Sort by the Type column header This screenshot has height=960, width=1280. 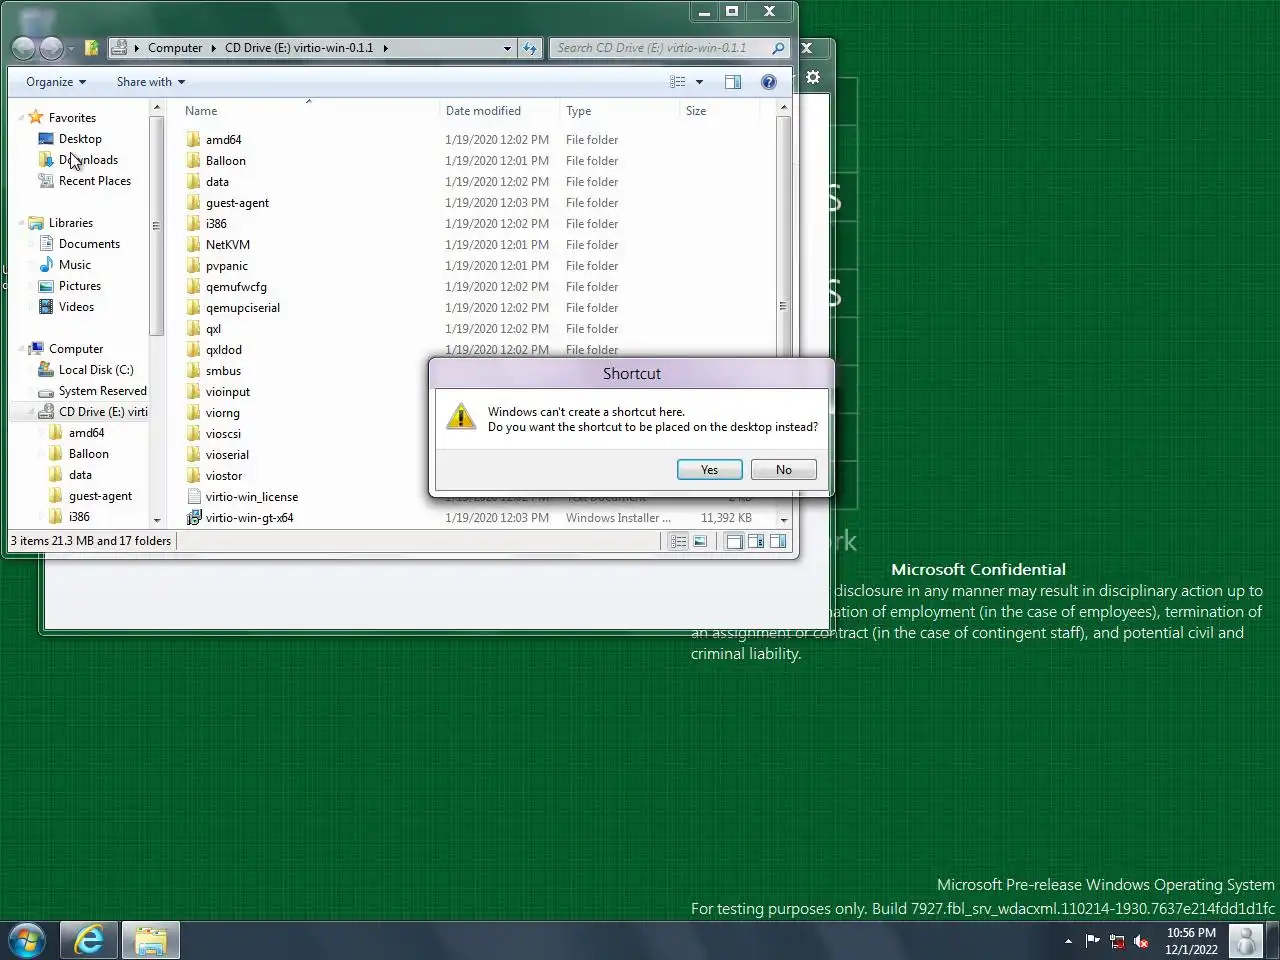pos(618,111)
